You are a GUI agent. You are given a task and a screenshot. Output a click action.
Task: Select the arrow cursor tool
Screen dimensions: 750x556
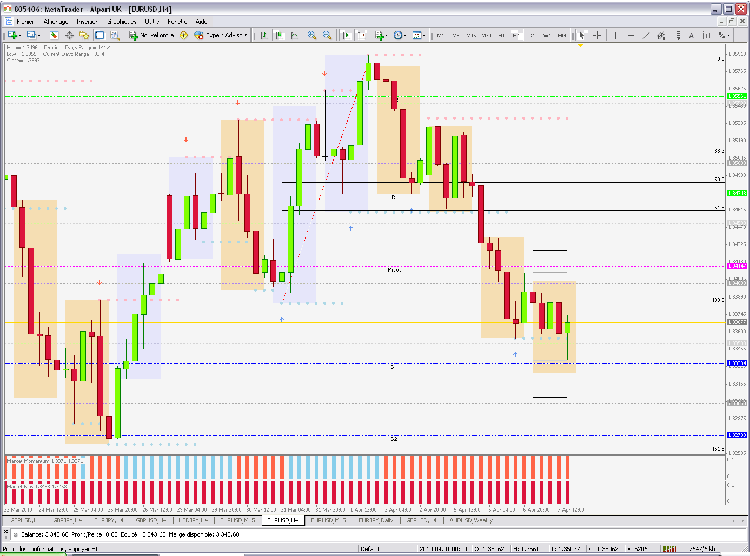(x=582, y=35)
